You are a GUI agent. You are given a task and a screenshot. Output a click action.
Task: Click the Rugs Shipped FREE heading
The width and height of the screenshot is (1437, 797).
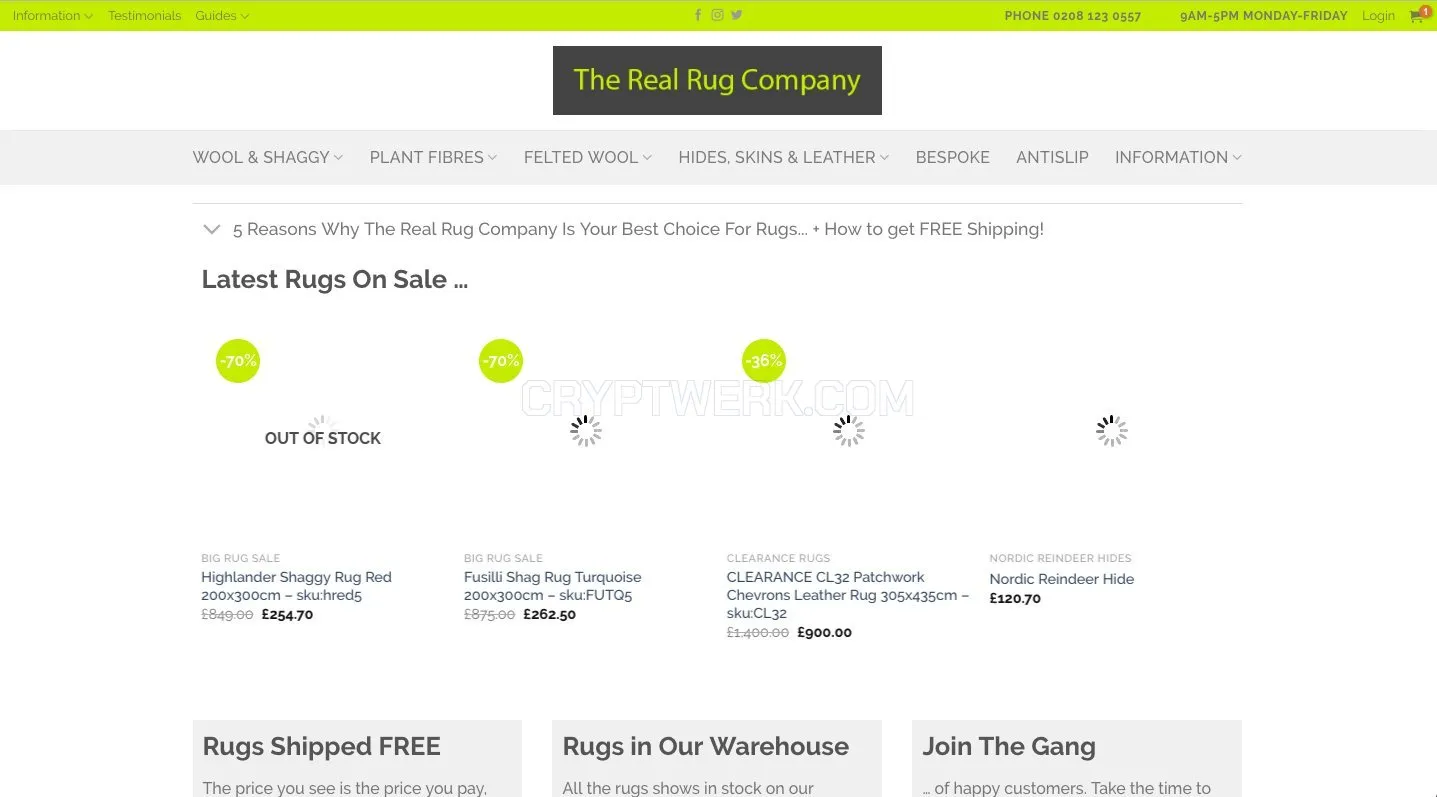point(322,747)
